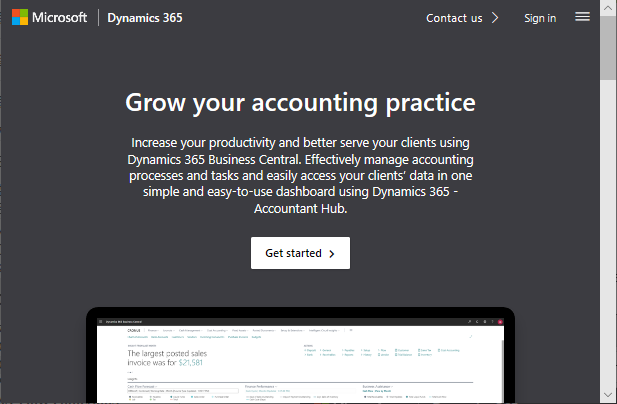Click the '$21,581' invoice amount in the preview
Screen dimensions: 617x404
[190, 363]
